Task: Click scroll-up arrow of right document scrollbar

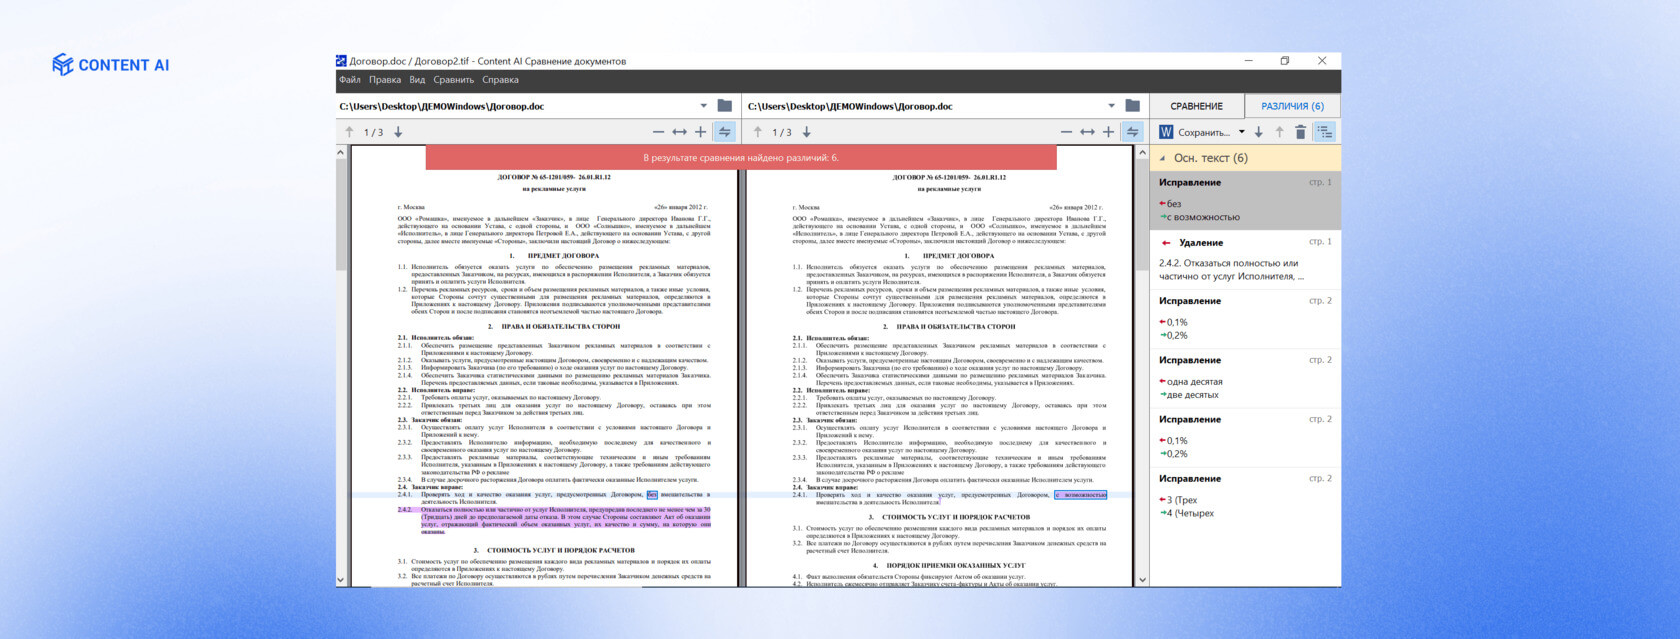Action: (x=1142, y=153)
